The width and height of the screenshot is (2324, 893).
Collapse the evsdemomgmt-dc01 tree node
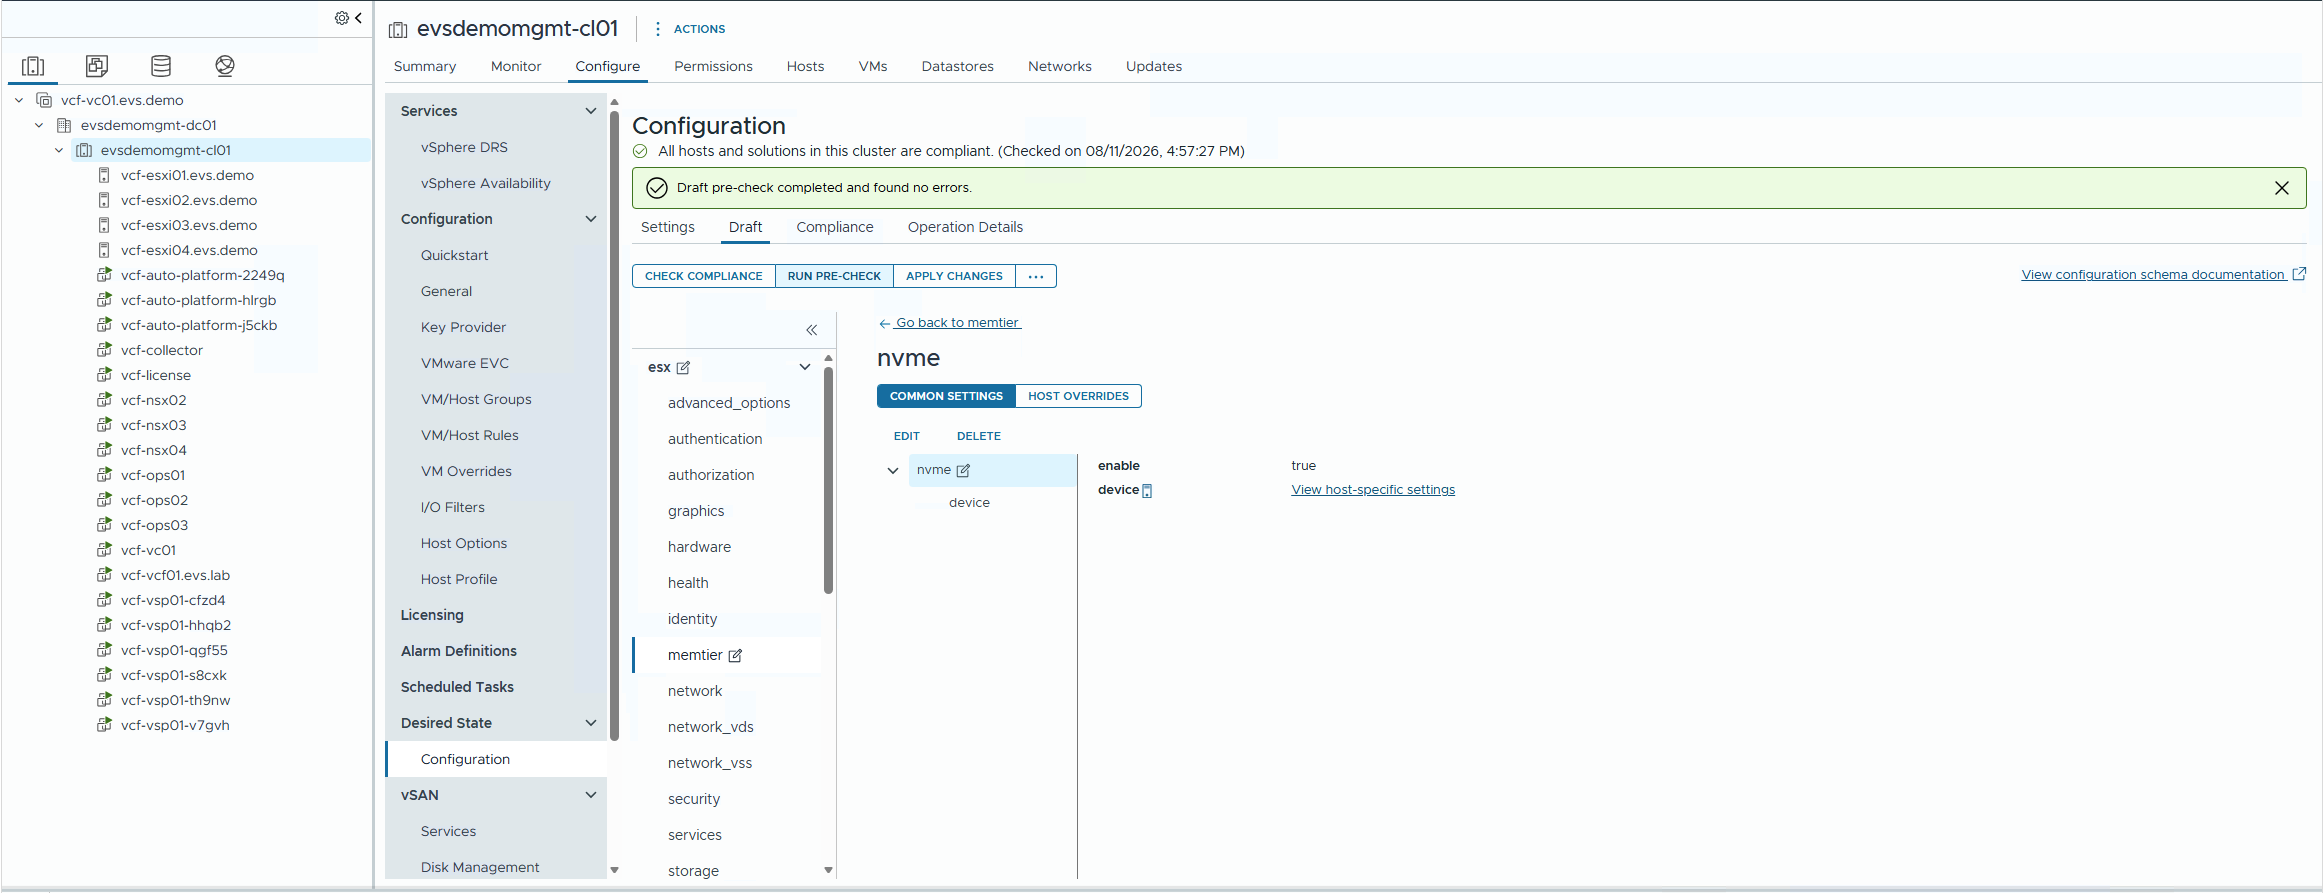[39, 125]
